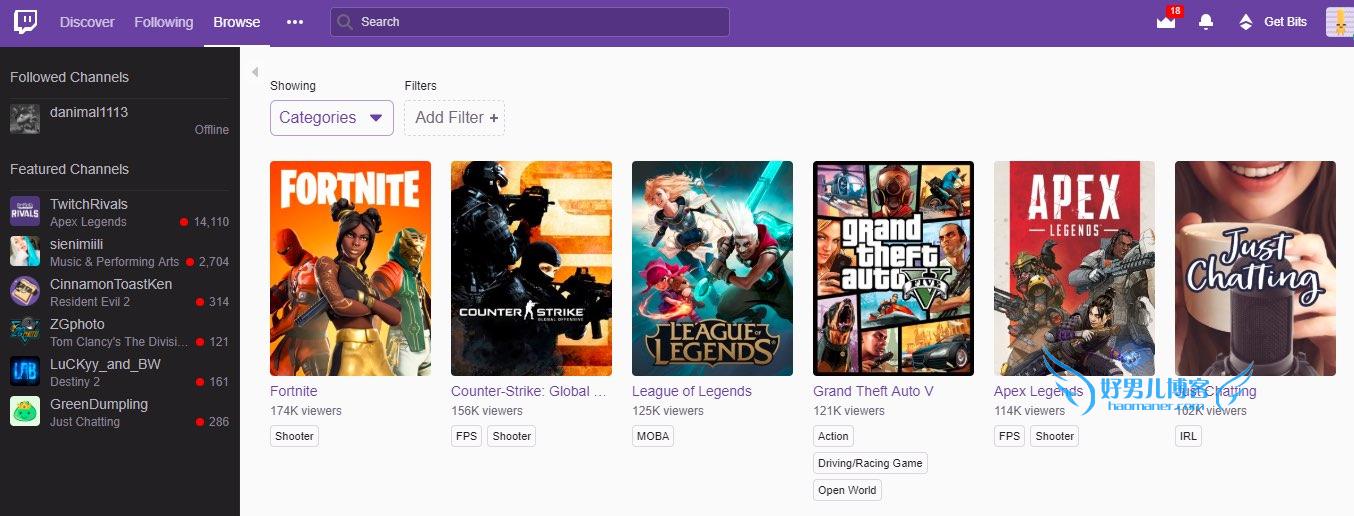Viewport: 1354px width, 516px height.
Task: Click the Fortnite title link
Action: pyautogui.click(x=294, y=391)
